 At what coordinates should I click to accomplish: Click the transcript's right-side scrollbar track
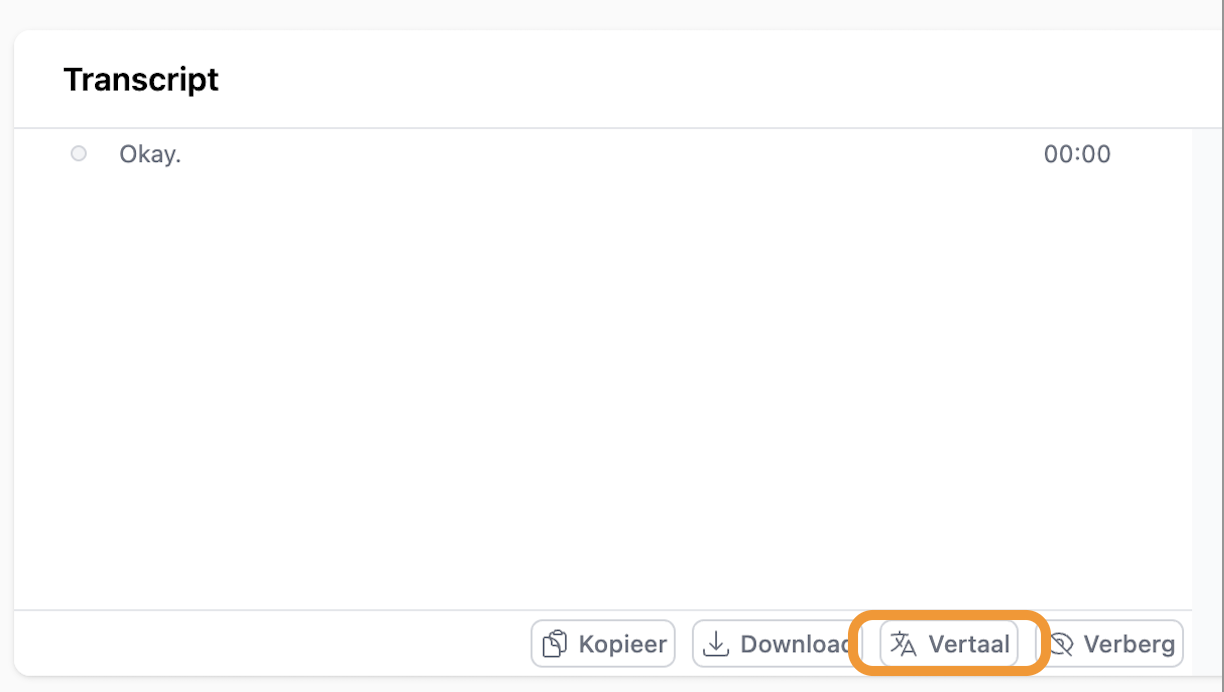click(1207, 370)
